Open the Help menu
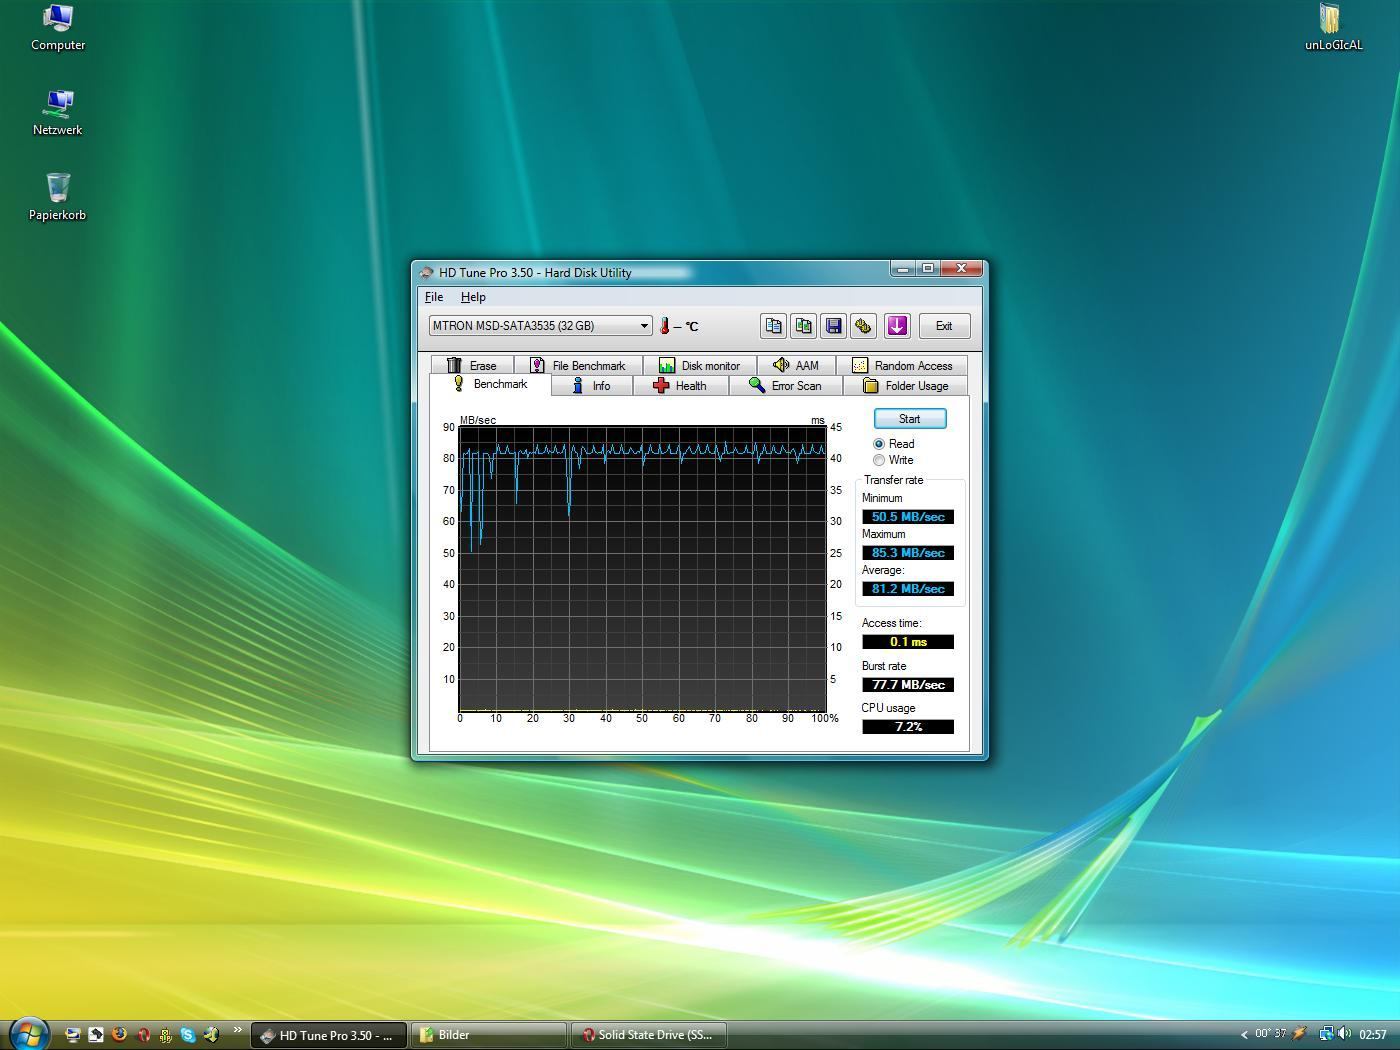The width and height of the screenshot is (1400, 1050). pos(473,297)
